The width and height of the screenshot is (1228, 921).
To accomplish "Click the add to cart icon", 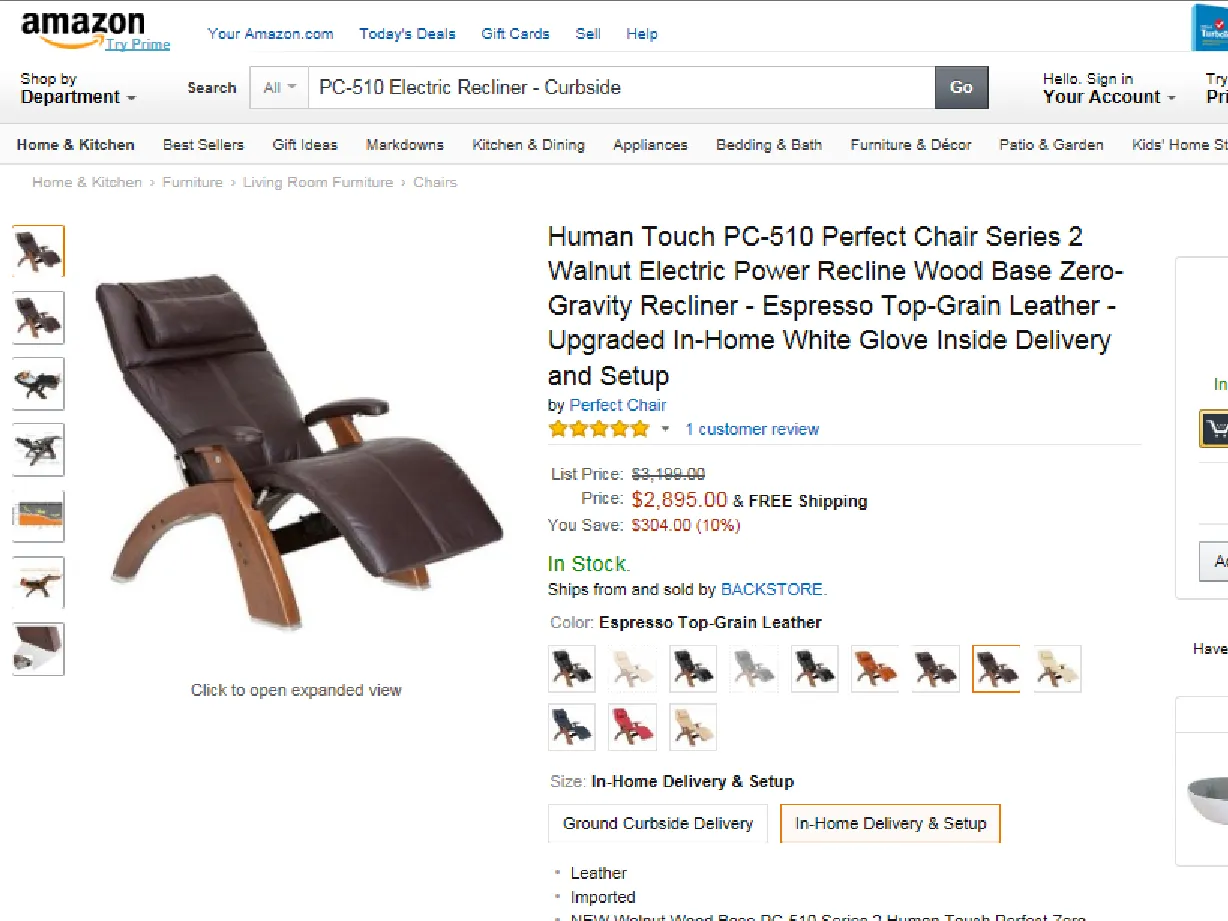I will click(1214, 429).
